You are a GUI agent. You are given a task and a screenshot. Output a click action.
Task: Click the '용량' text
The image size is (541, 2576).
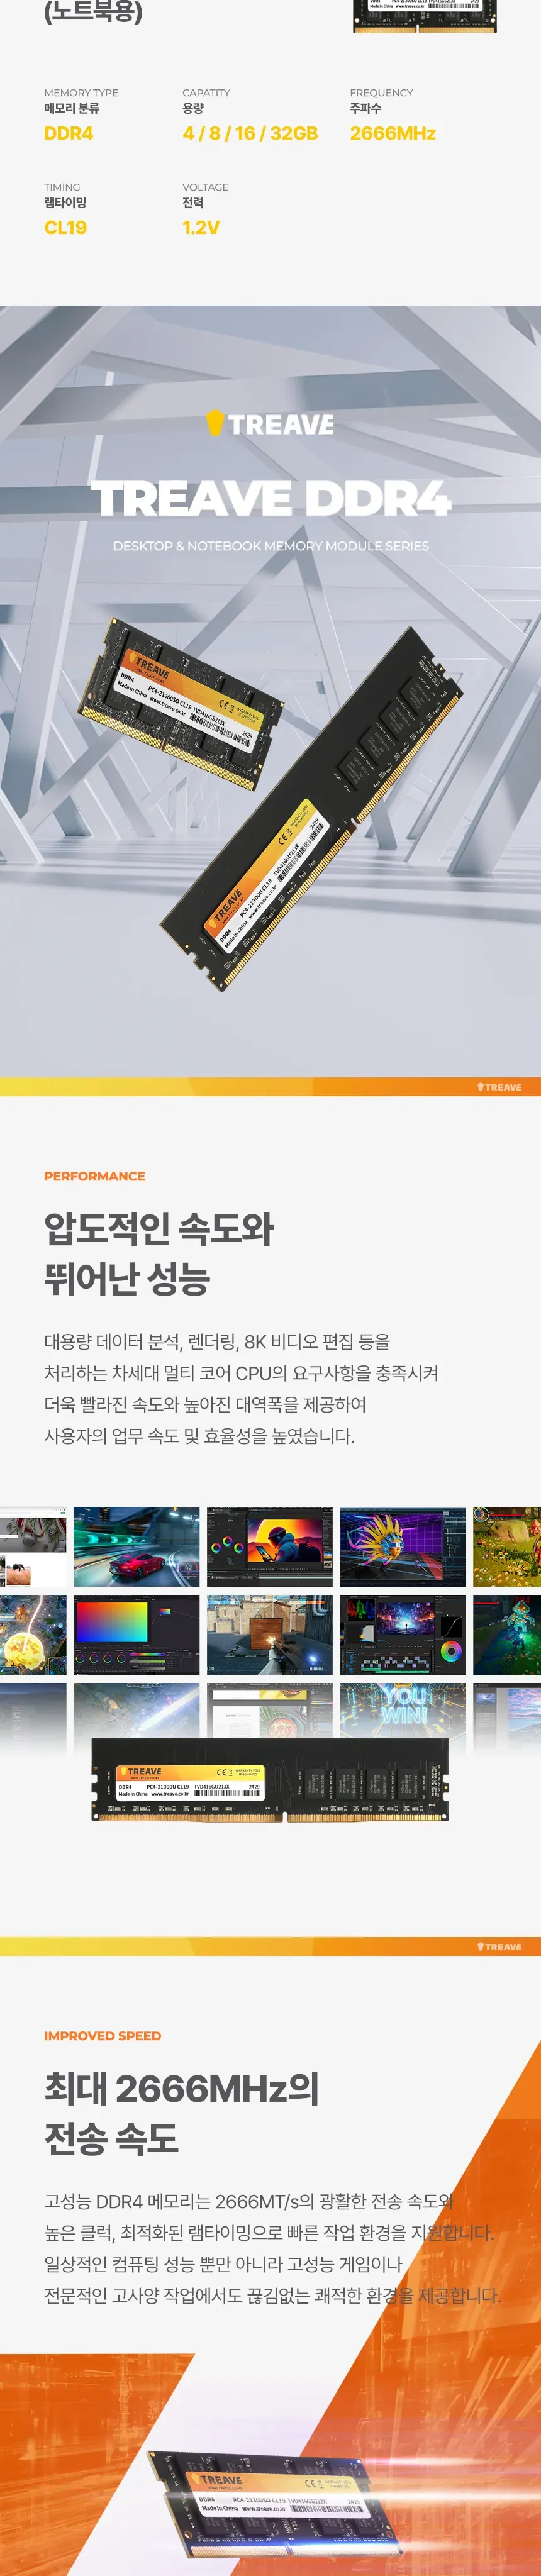click(x=193, y=108)
